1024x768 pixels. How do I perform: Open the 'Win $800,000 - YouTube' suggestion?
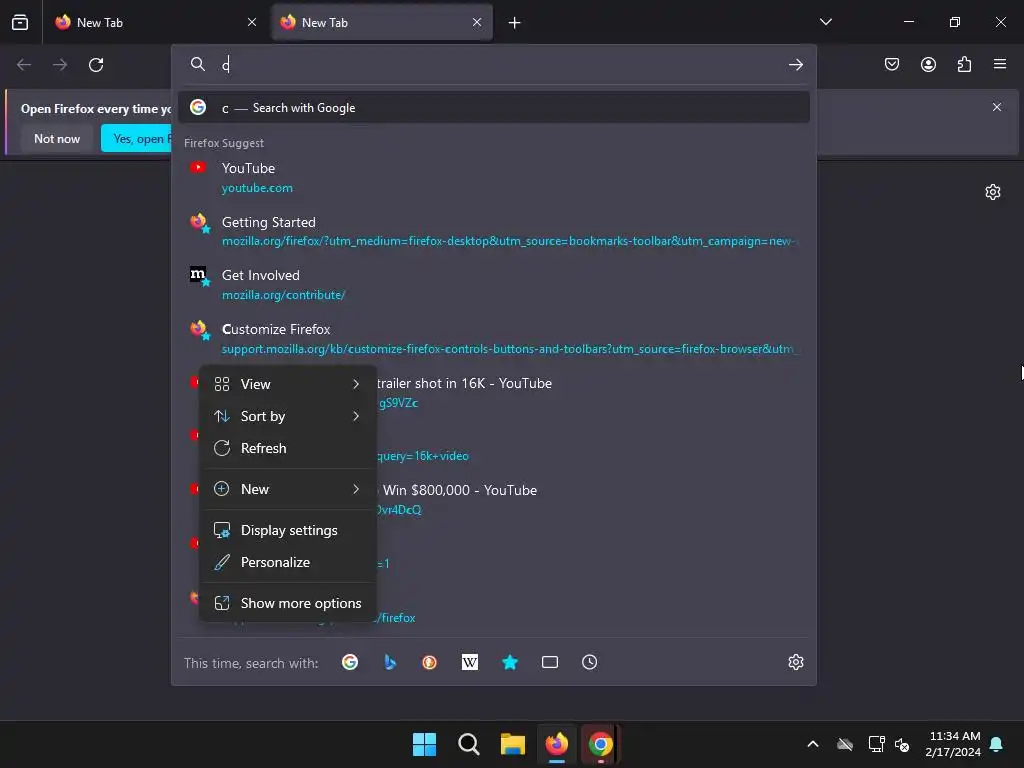tap(591, 500)
